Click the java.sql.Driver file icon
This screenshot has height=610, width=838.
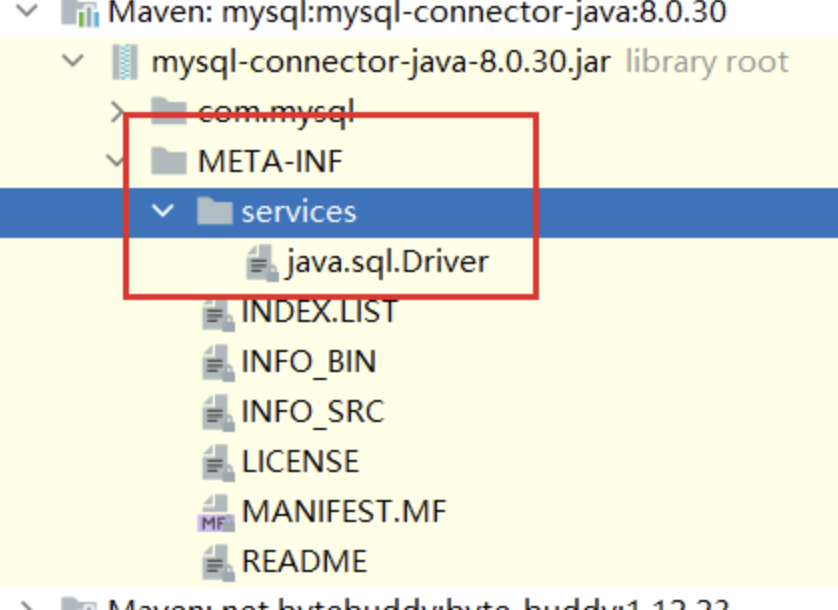262,262
